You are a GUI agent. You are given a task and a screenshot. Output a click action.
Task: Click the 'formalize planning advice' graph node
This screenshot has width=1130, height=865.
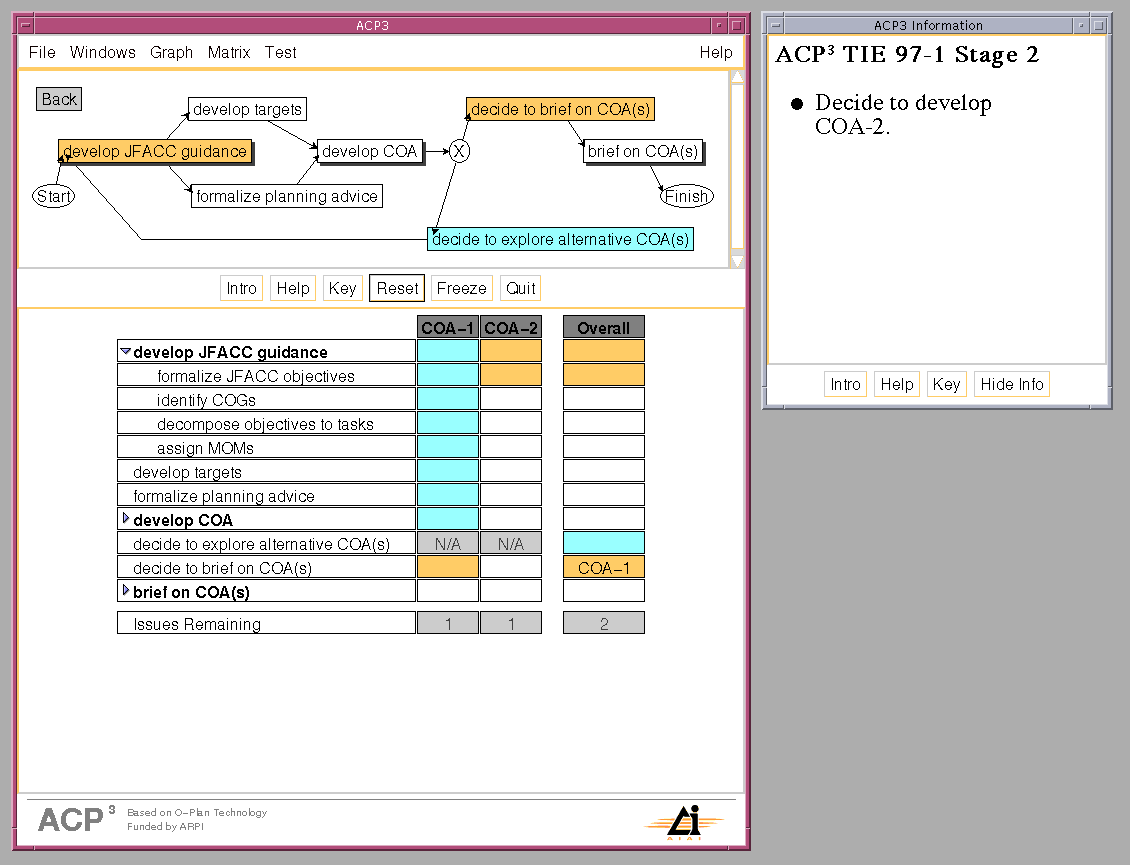coord(286,197)
